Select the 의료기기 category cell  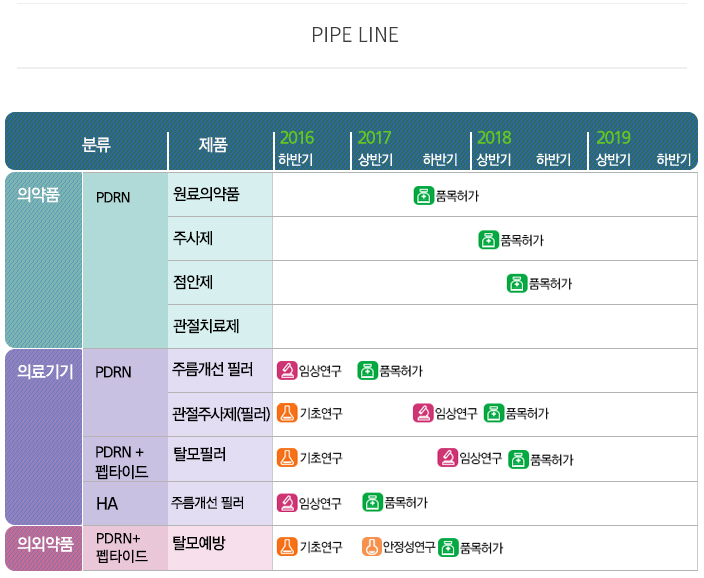(x=44, y=372)
